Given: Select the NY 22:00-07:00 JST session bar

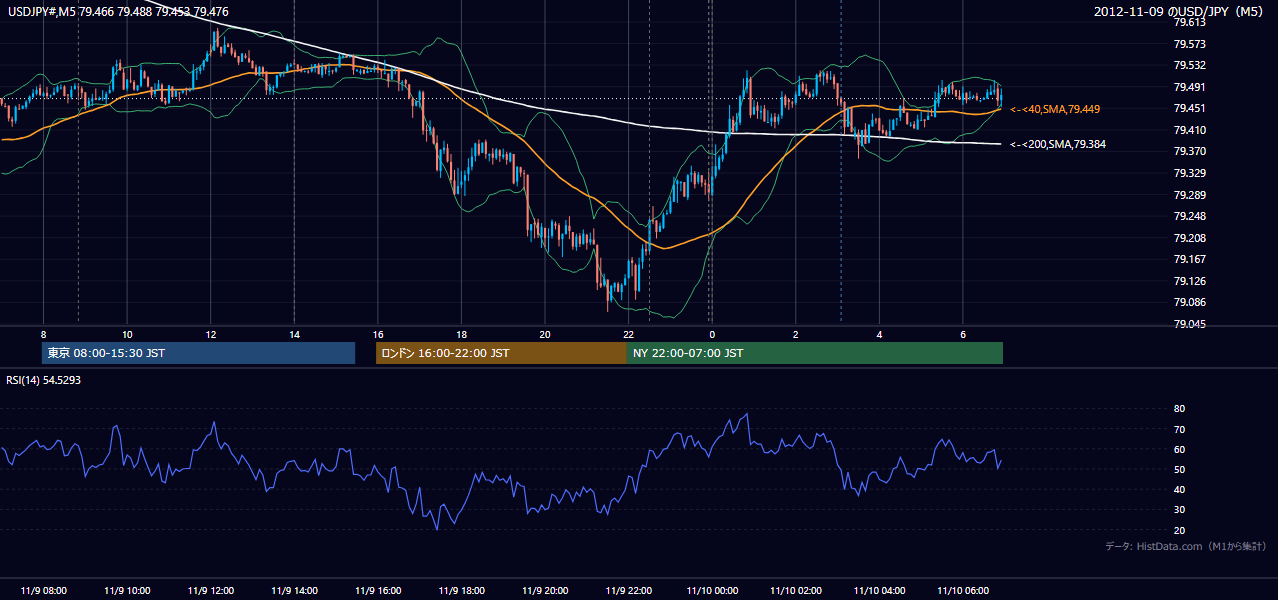Looking at the screenshot, I should 815,353.
